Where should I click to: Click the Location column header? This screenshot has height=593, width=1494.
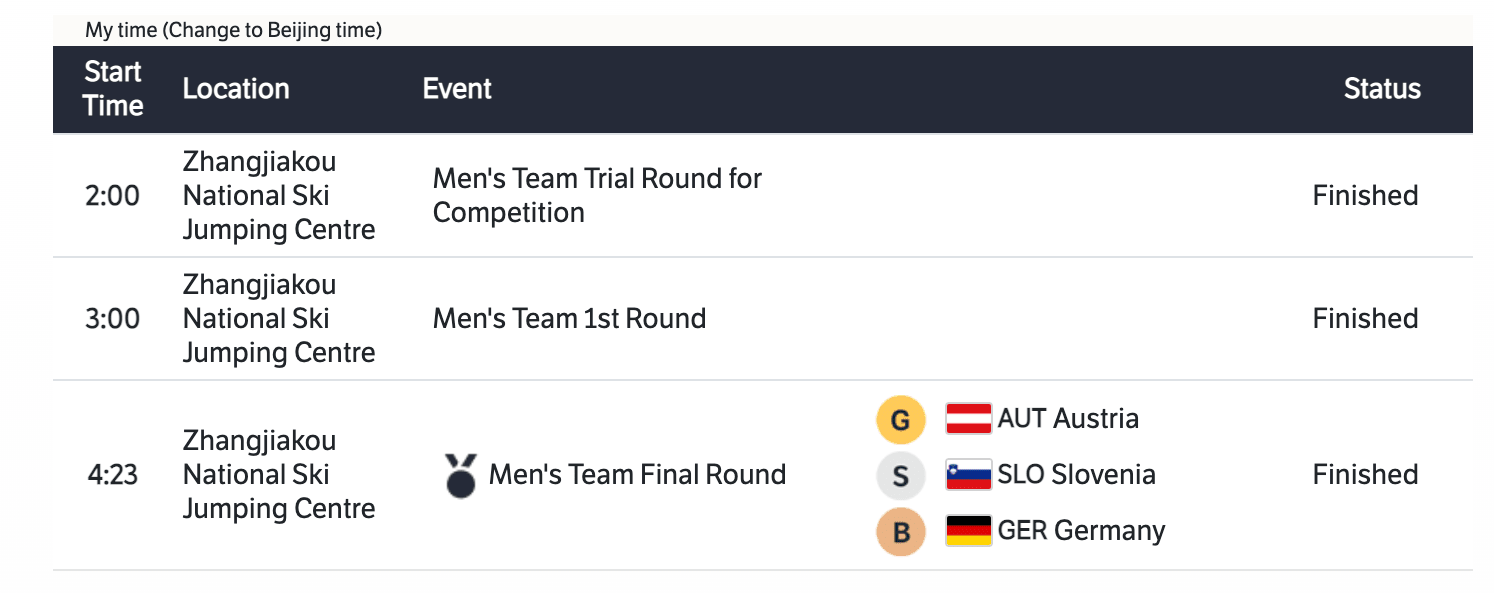point(236,89)
